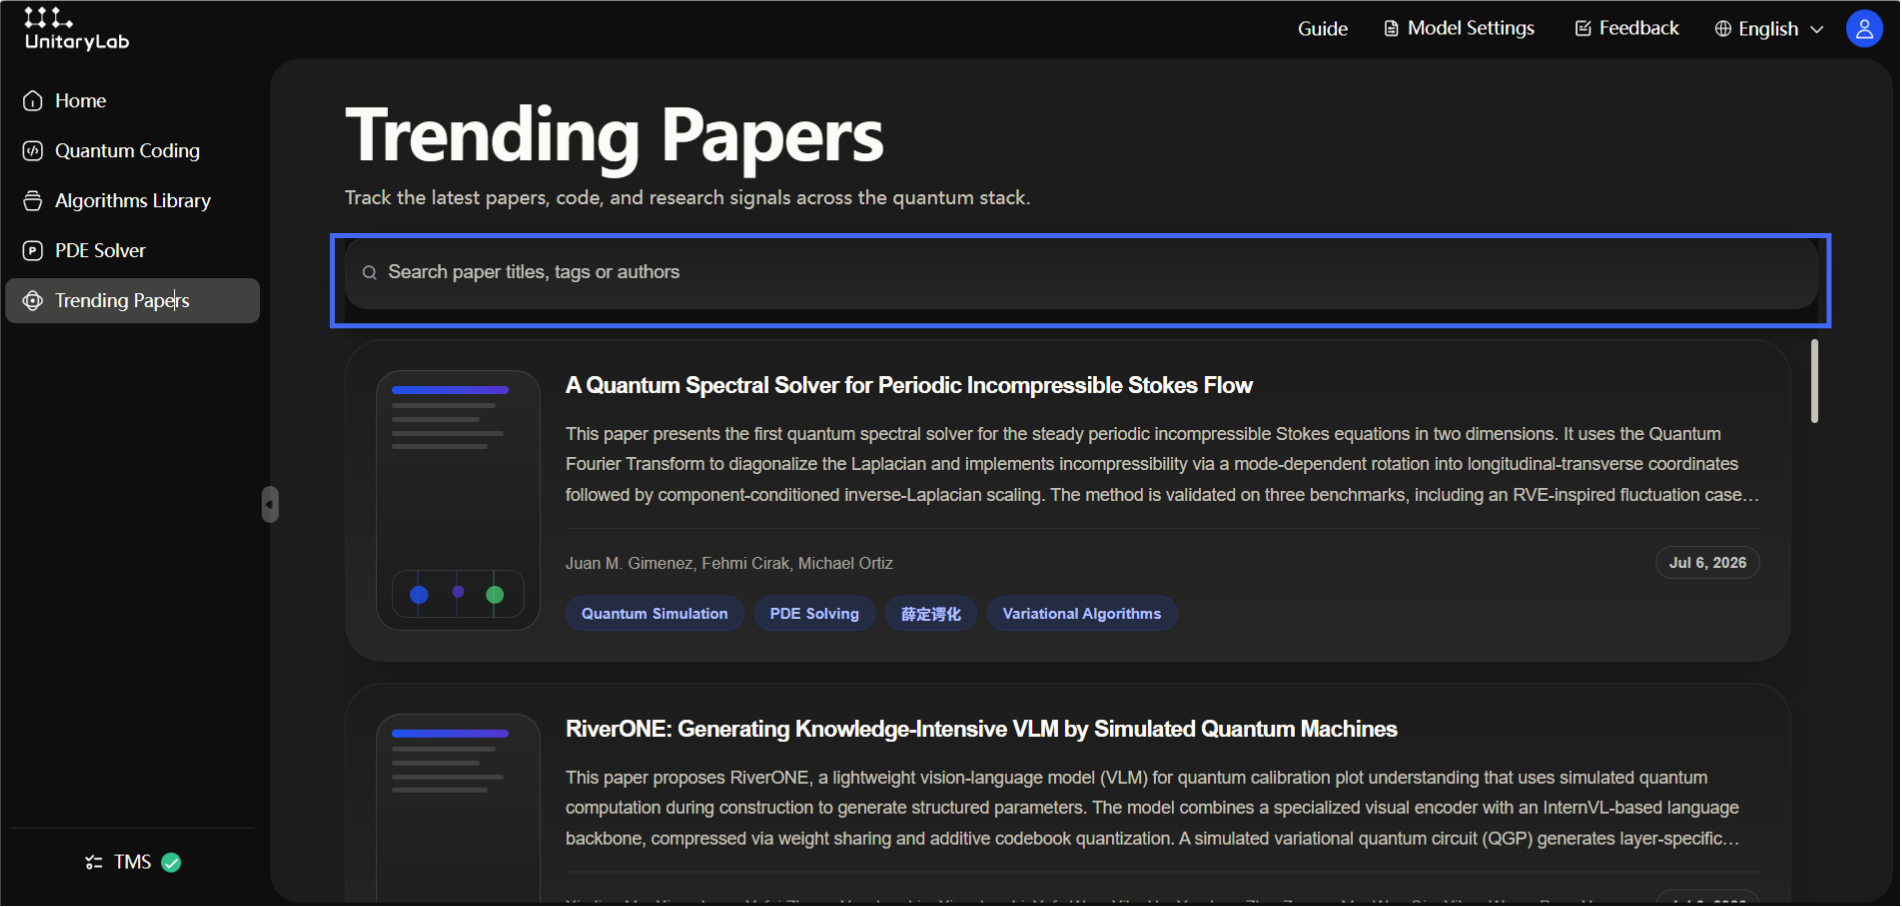Click the PDE Solving tag
The height and width of the screenshot is (907, 1902).
pos(814,614)
